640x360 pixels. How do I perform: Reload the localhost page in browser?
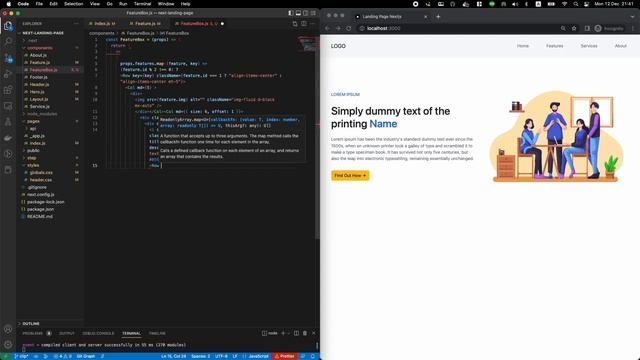pos(349,28)
